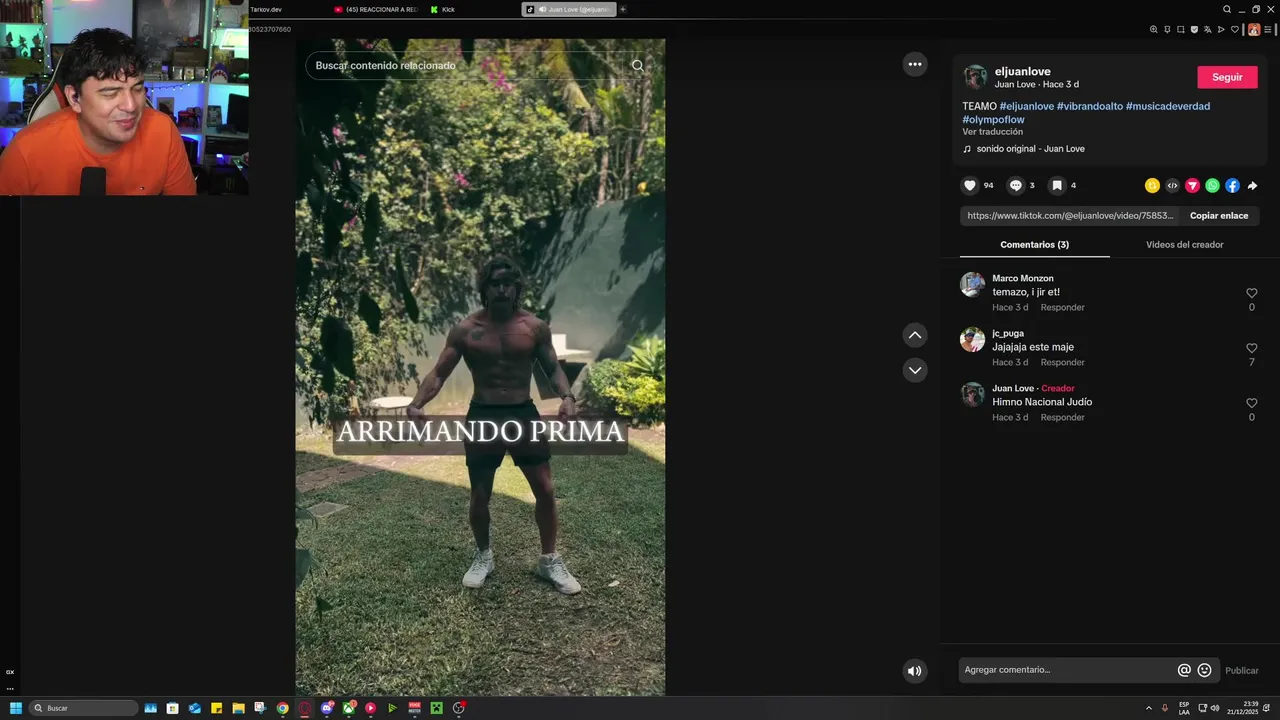Open the eljuanlove profile name

1022,72
